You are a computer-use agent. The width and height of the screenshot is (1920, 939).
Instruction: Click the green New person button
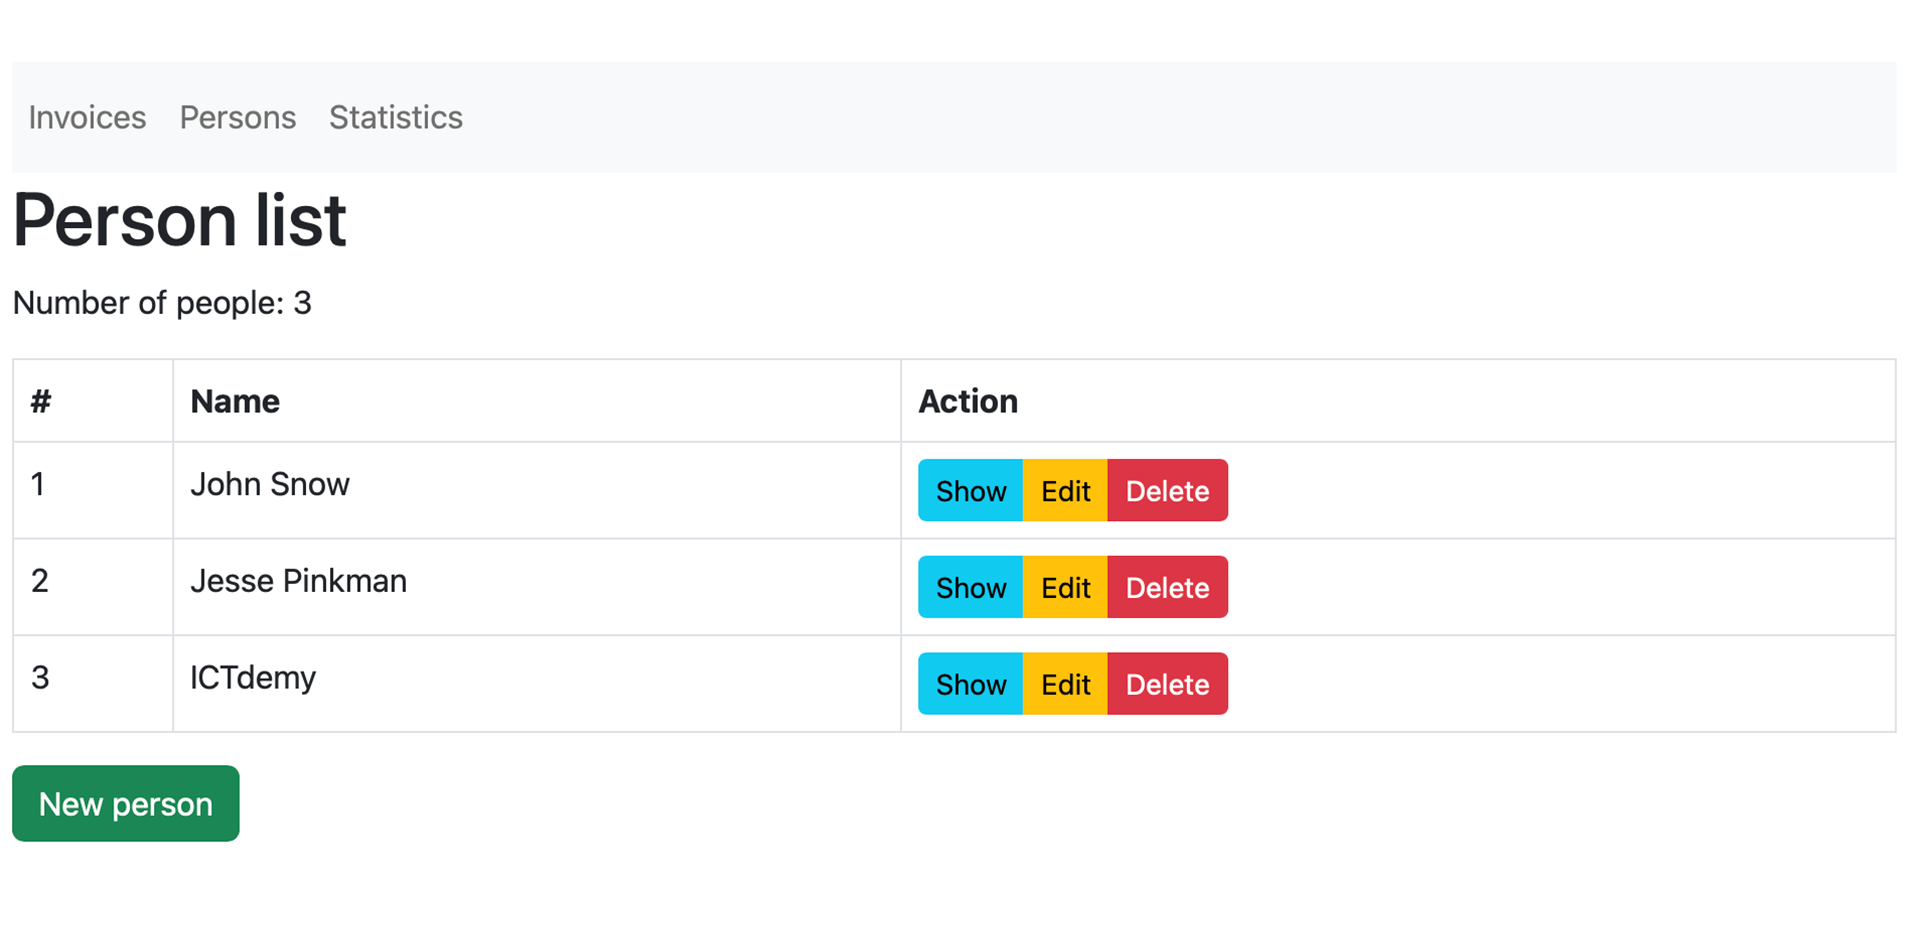(x=126, y=804)
